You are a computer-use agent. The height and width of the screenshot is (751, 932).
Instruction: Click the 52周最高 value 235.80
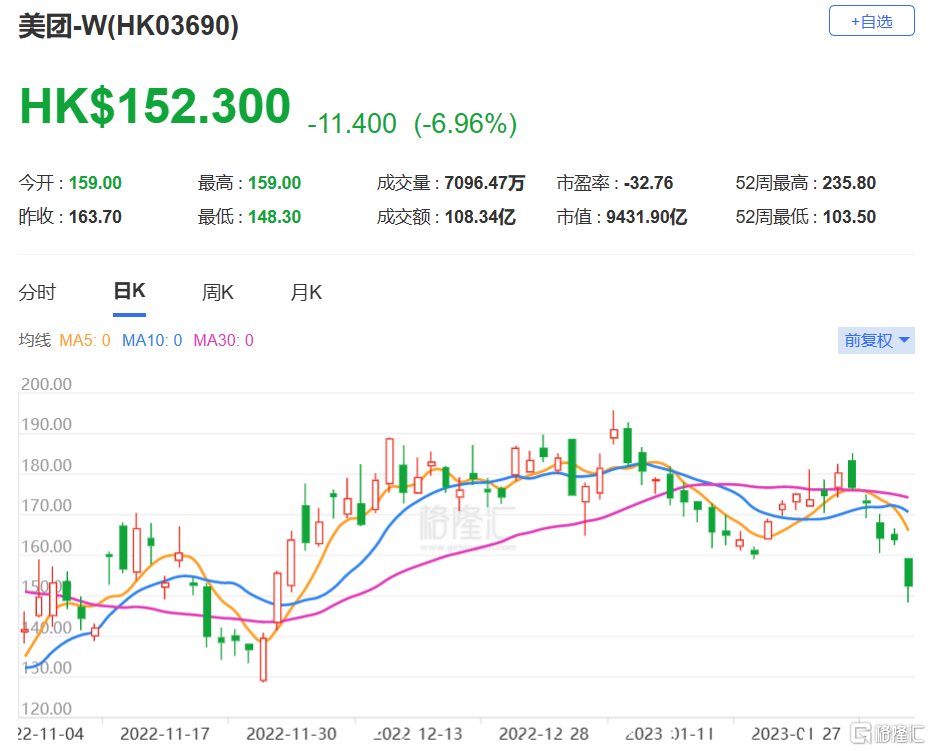point(849,183)
